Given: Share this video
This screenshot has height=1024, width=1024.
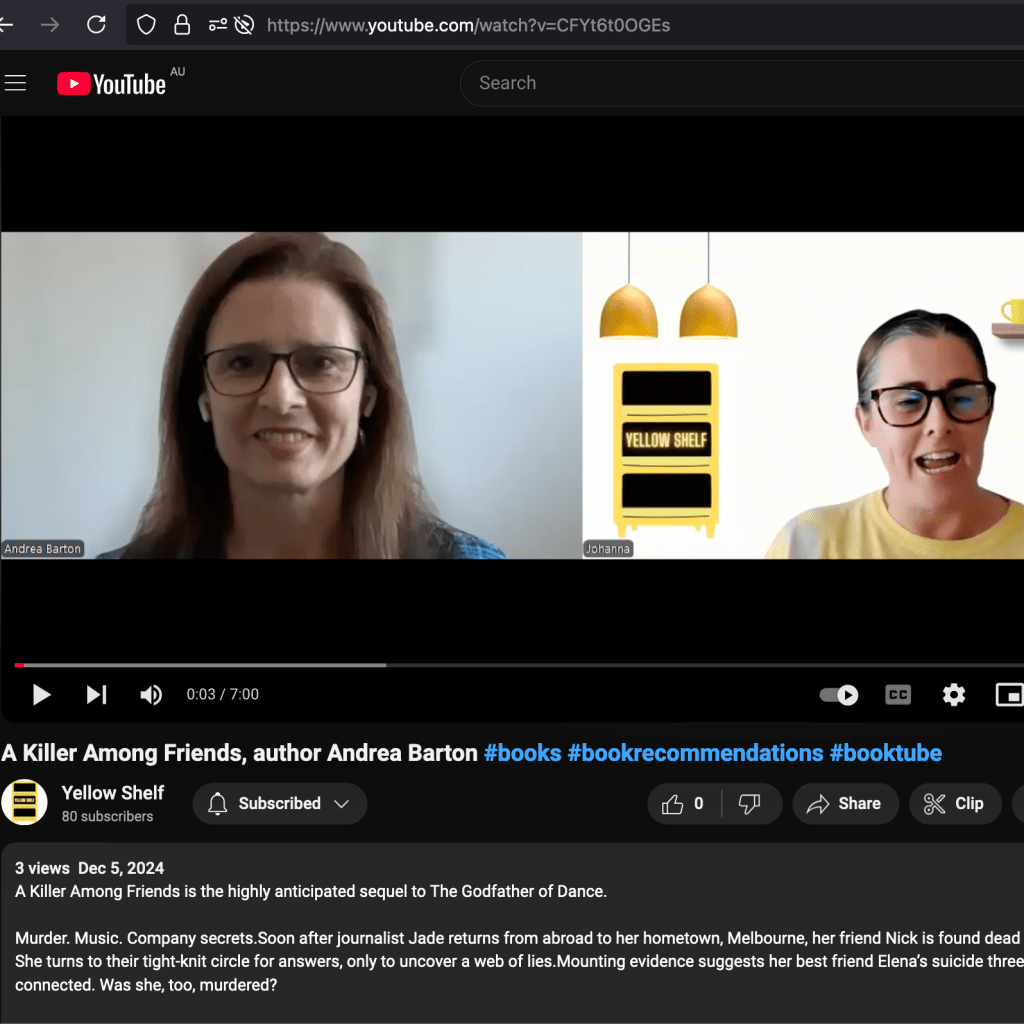Looking at the screenshot, I should pyautogui.click(x=845, y=804).
